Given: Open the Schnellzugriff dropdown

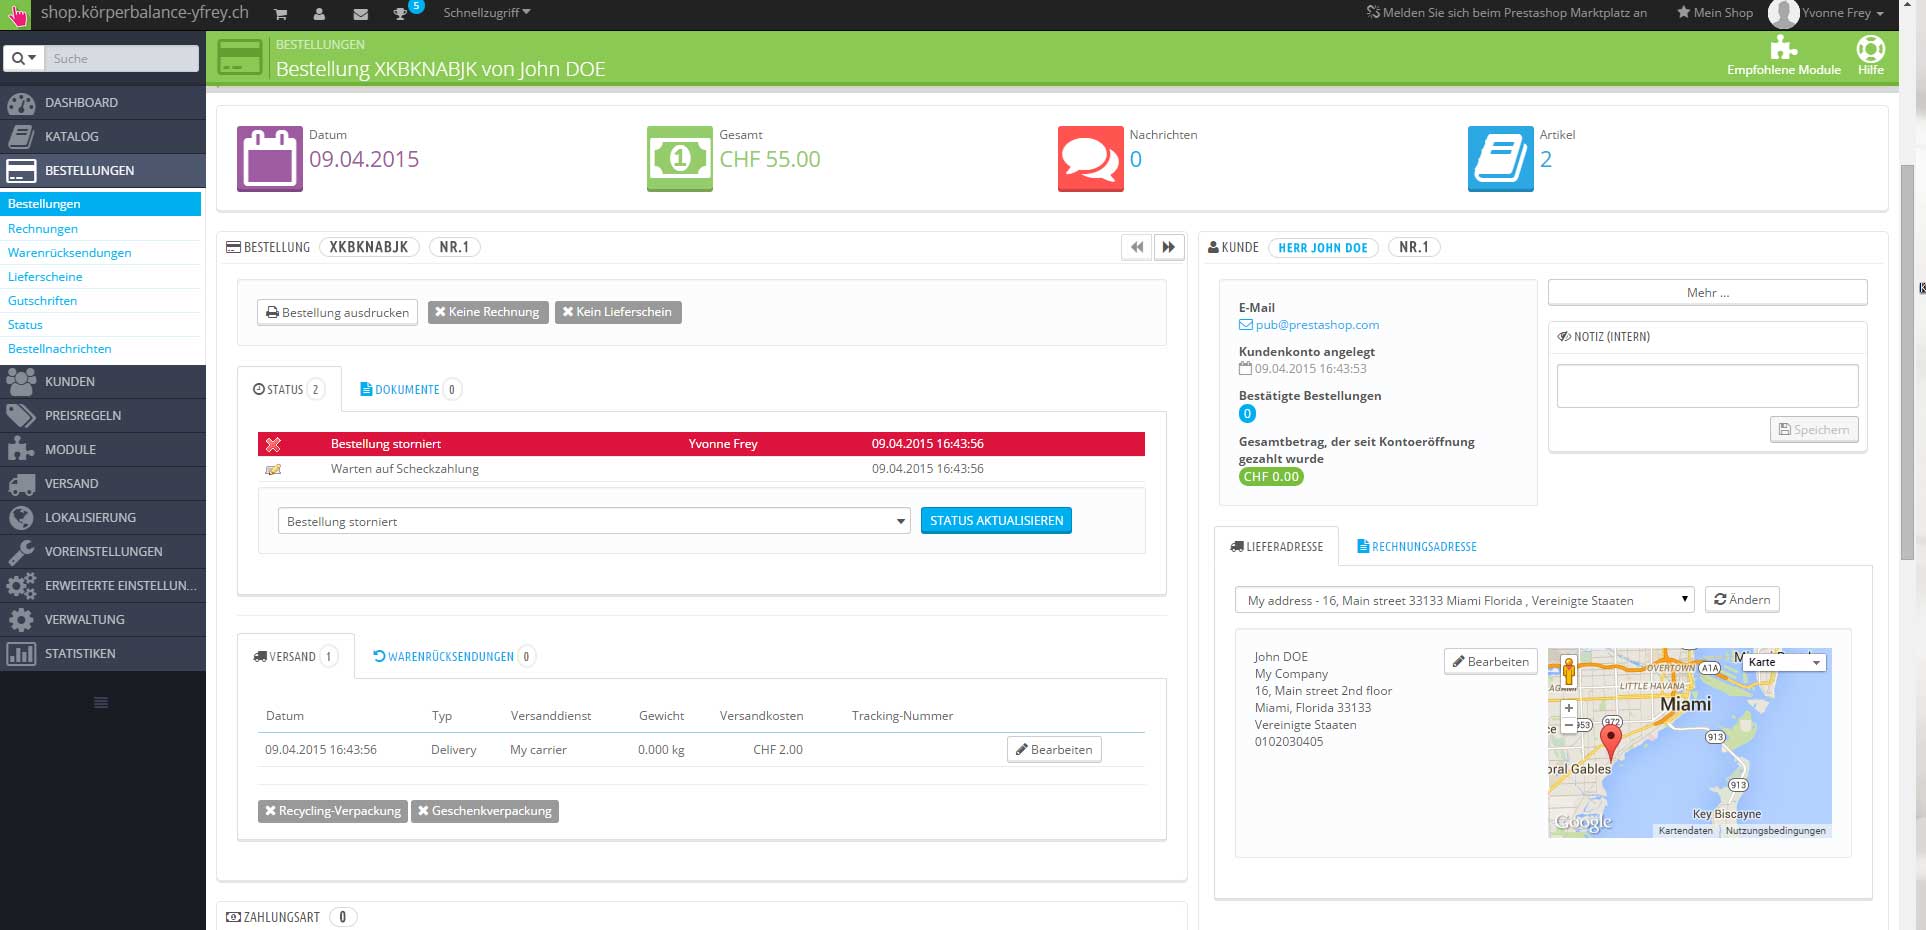Looking at the screenshot, I should 487,13.
